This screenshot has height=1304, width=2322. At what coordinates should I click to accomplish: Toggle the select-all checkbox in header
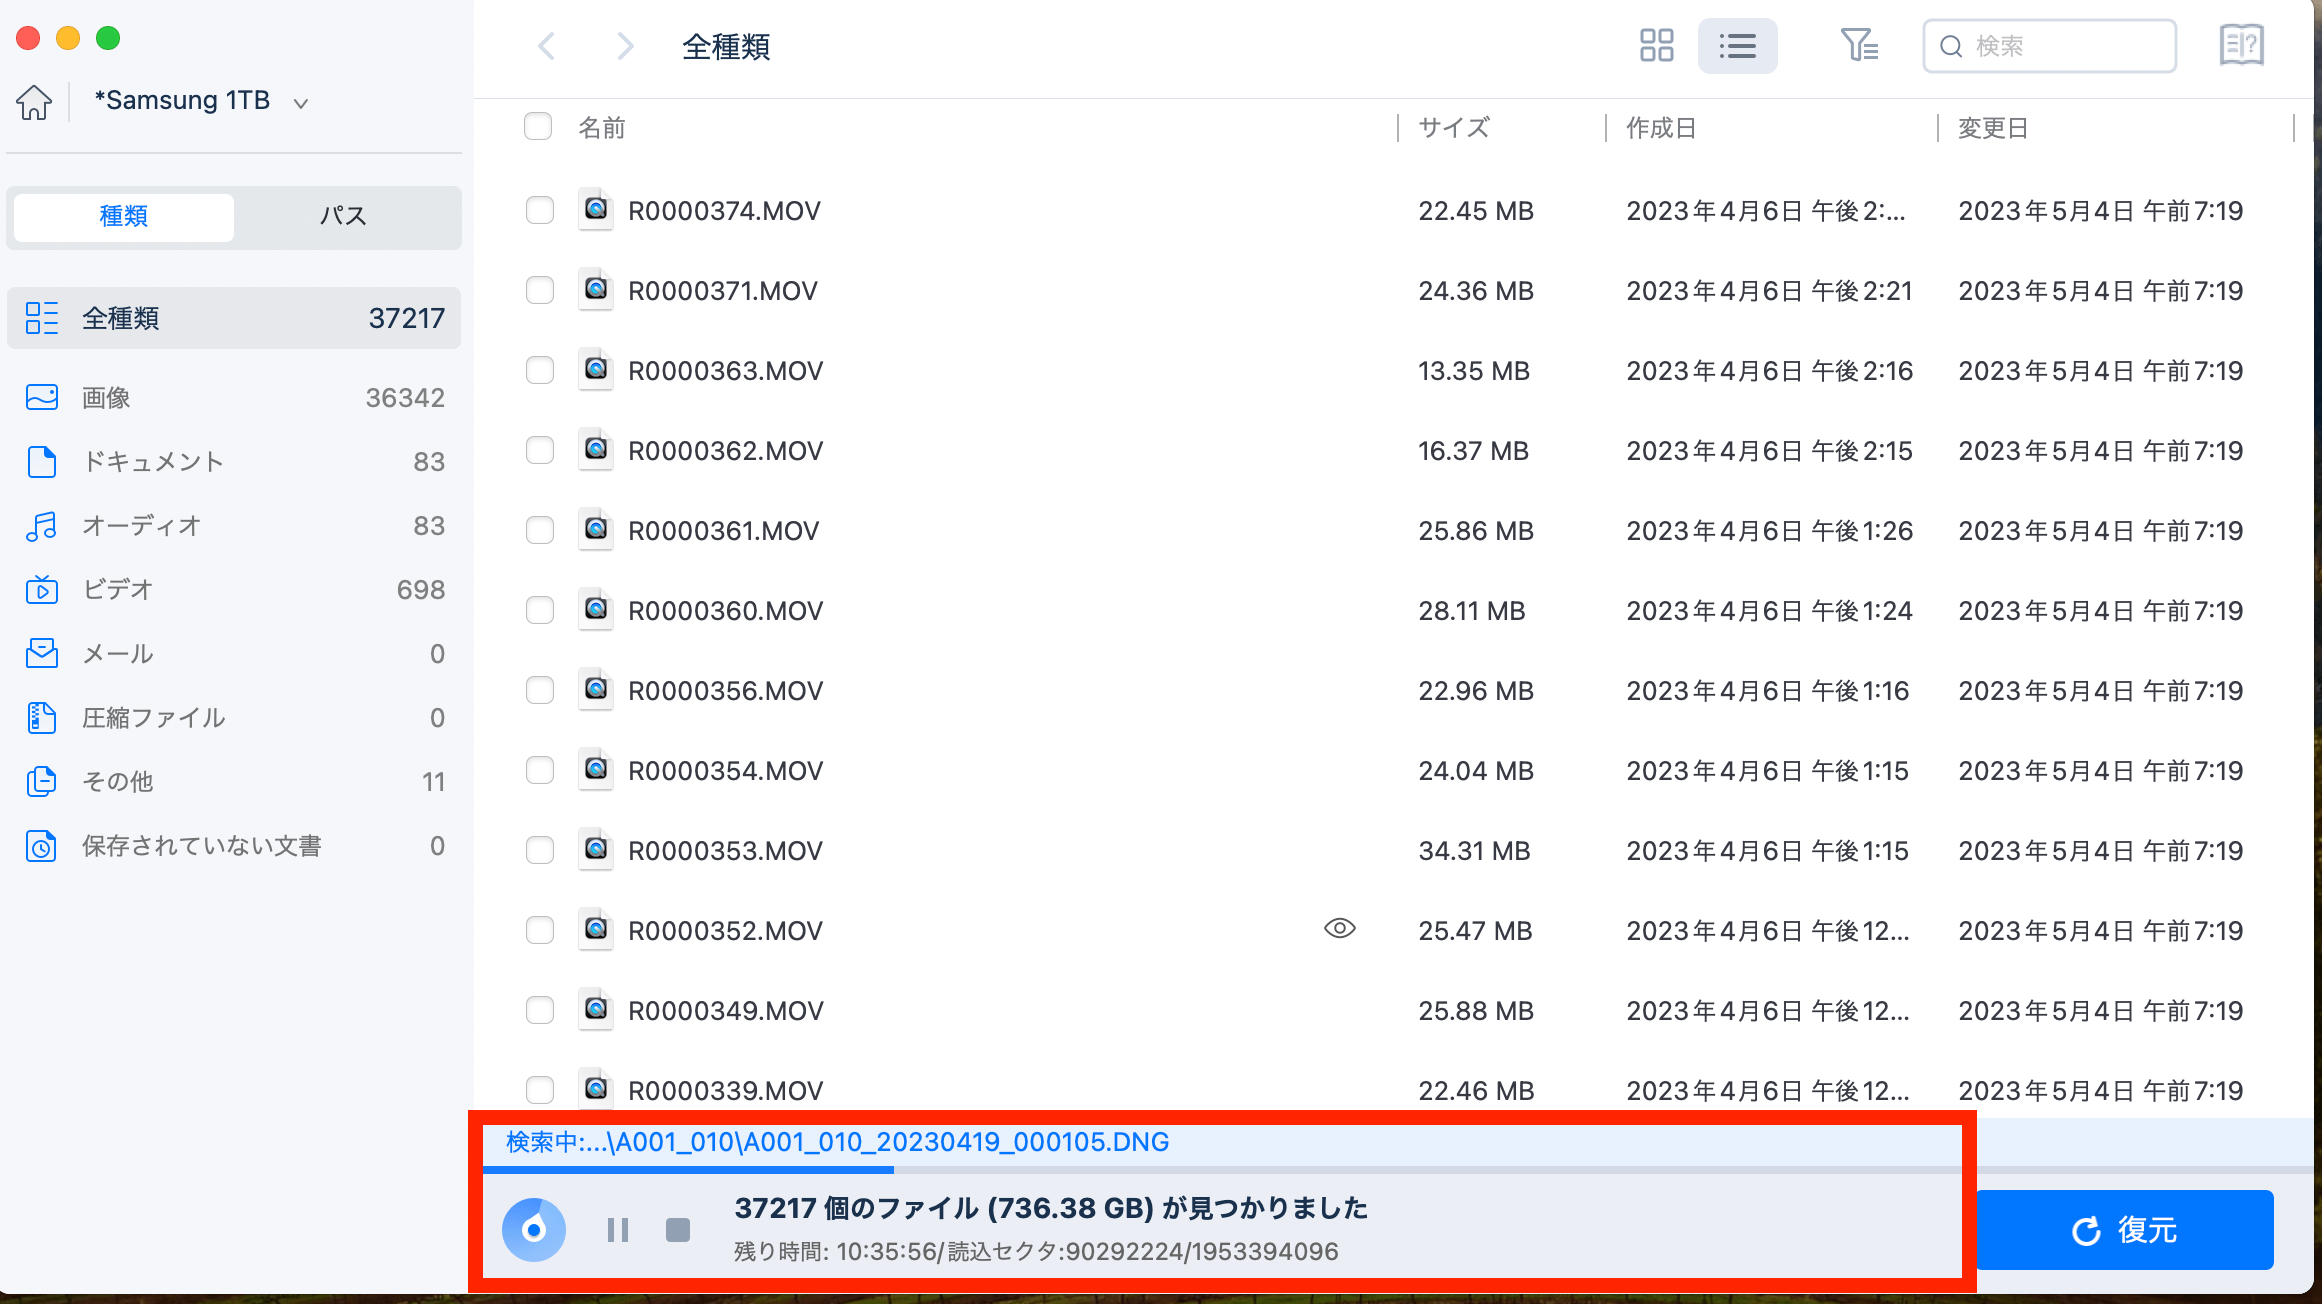(538, 127)
